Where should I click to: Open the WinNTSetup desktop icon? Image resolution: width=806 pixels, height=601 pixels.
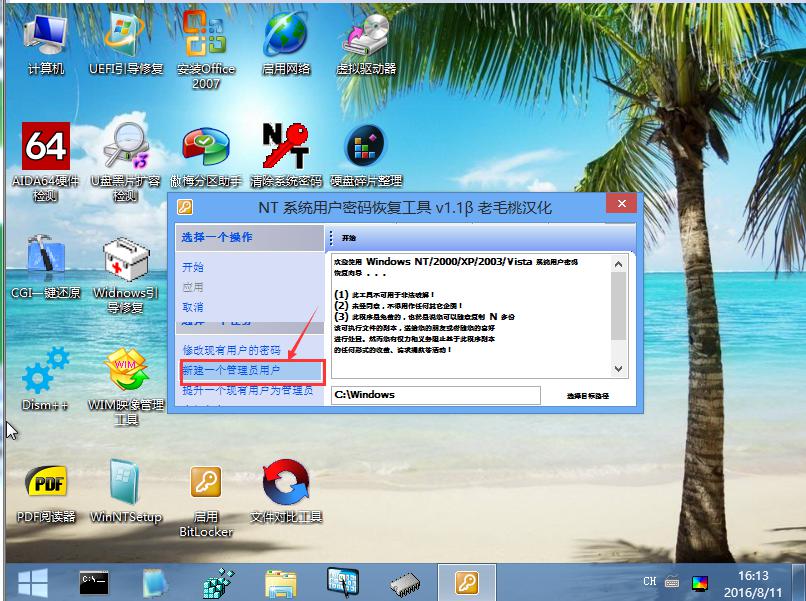(x=126, y=490)
